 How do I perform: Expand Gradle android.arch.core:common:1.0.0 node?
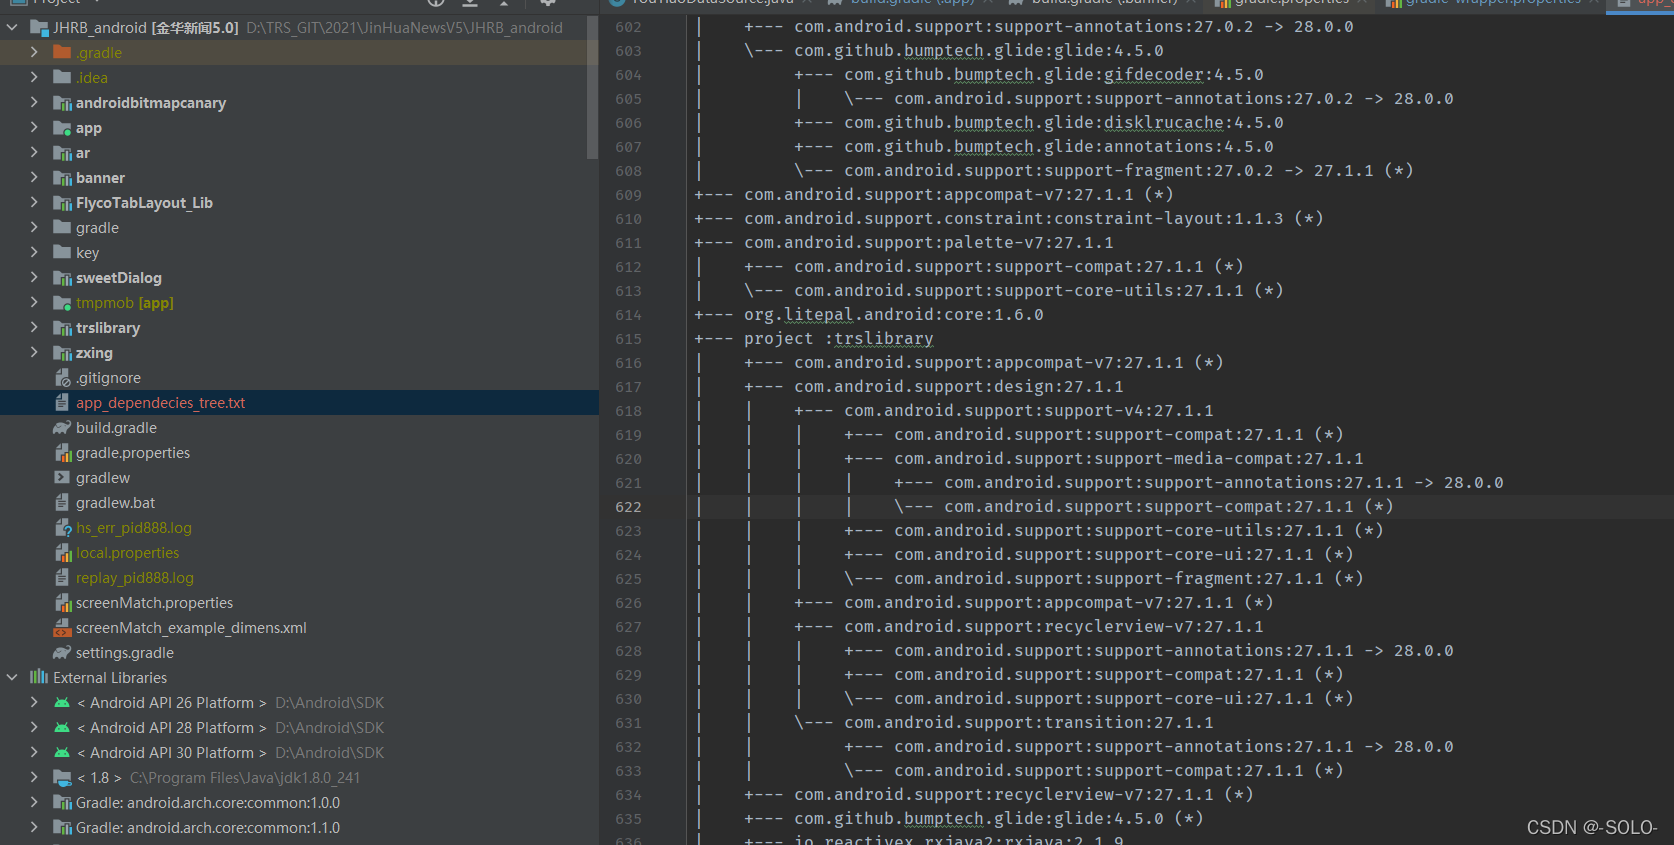click(34, 802)
